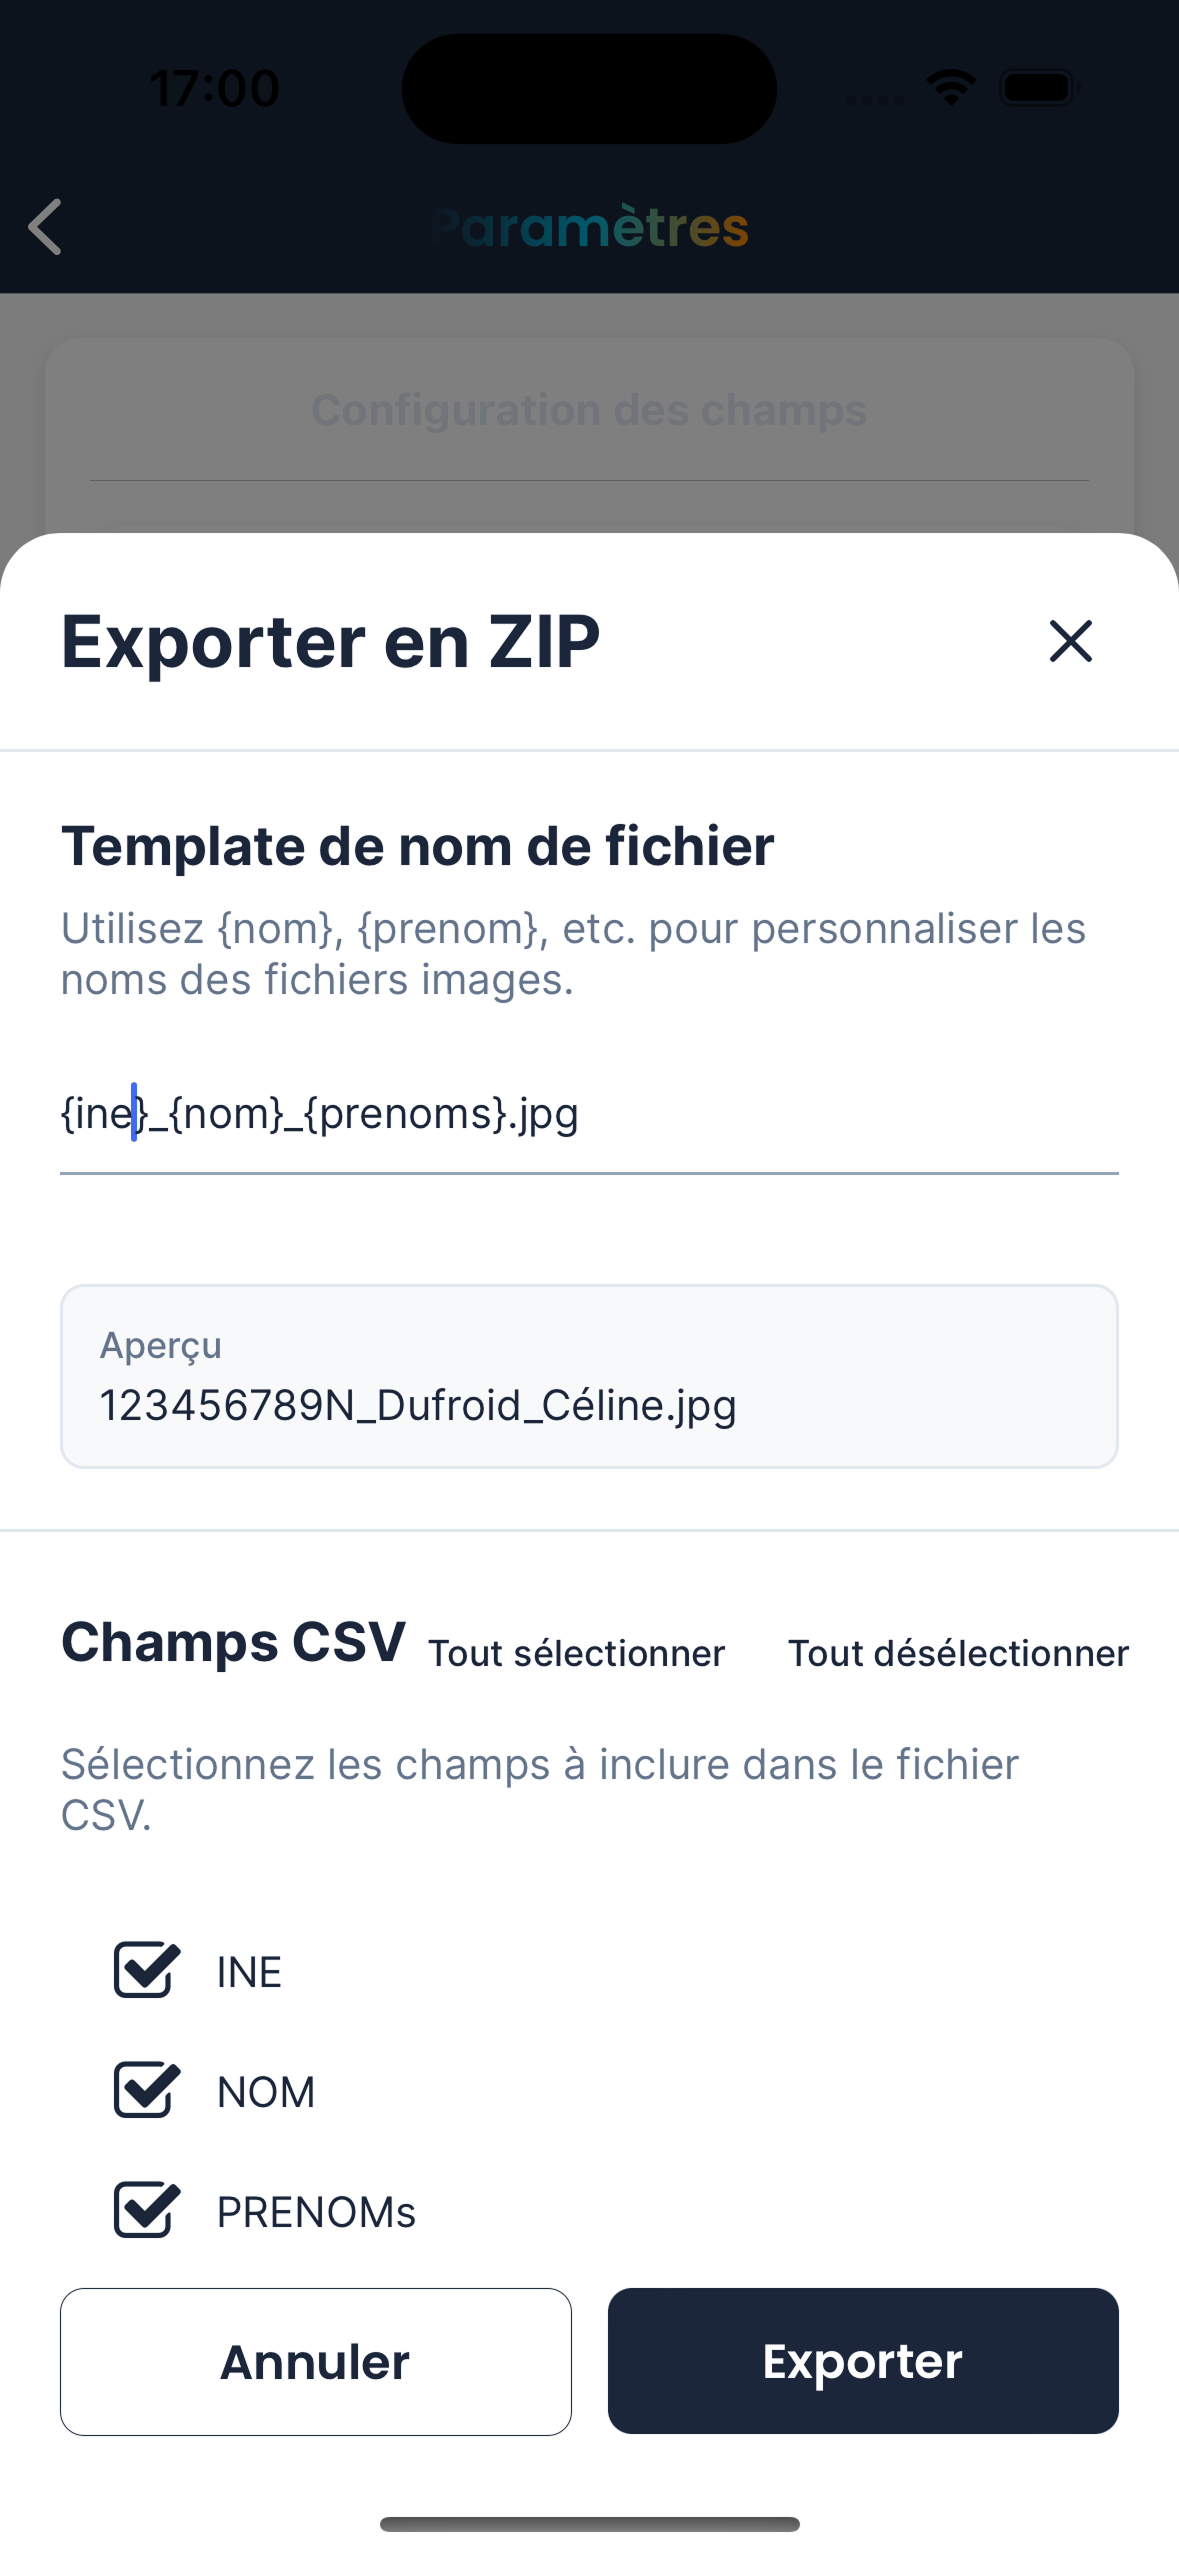Focus the filename template input field
This screenshot has width=1179, height=2556.
(x=589, y=1114)
